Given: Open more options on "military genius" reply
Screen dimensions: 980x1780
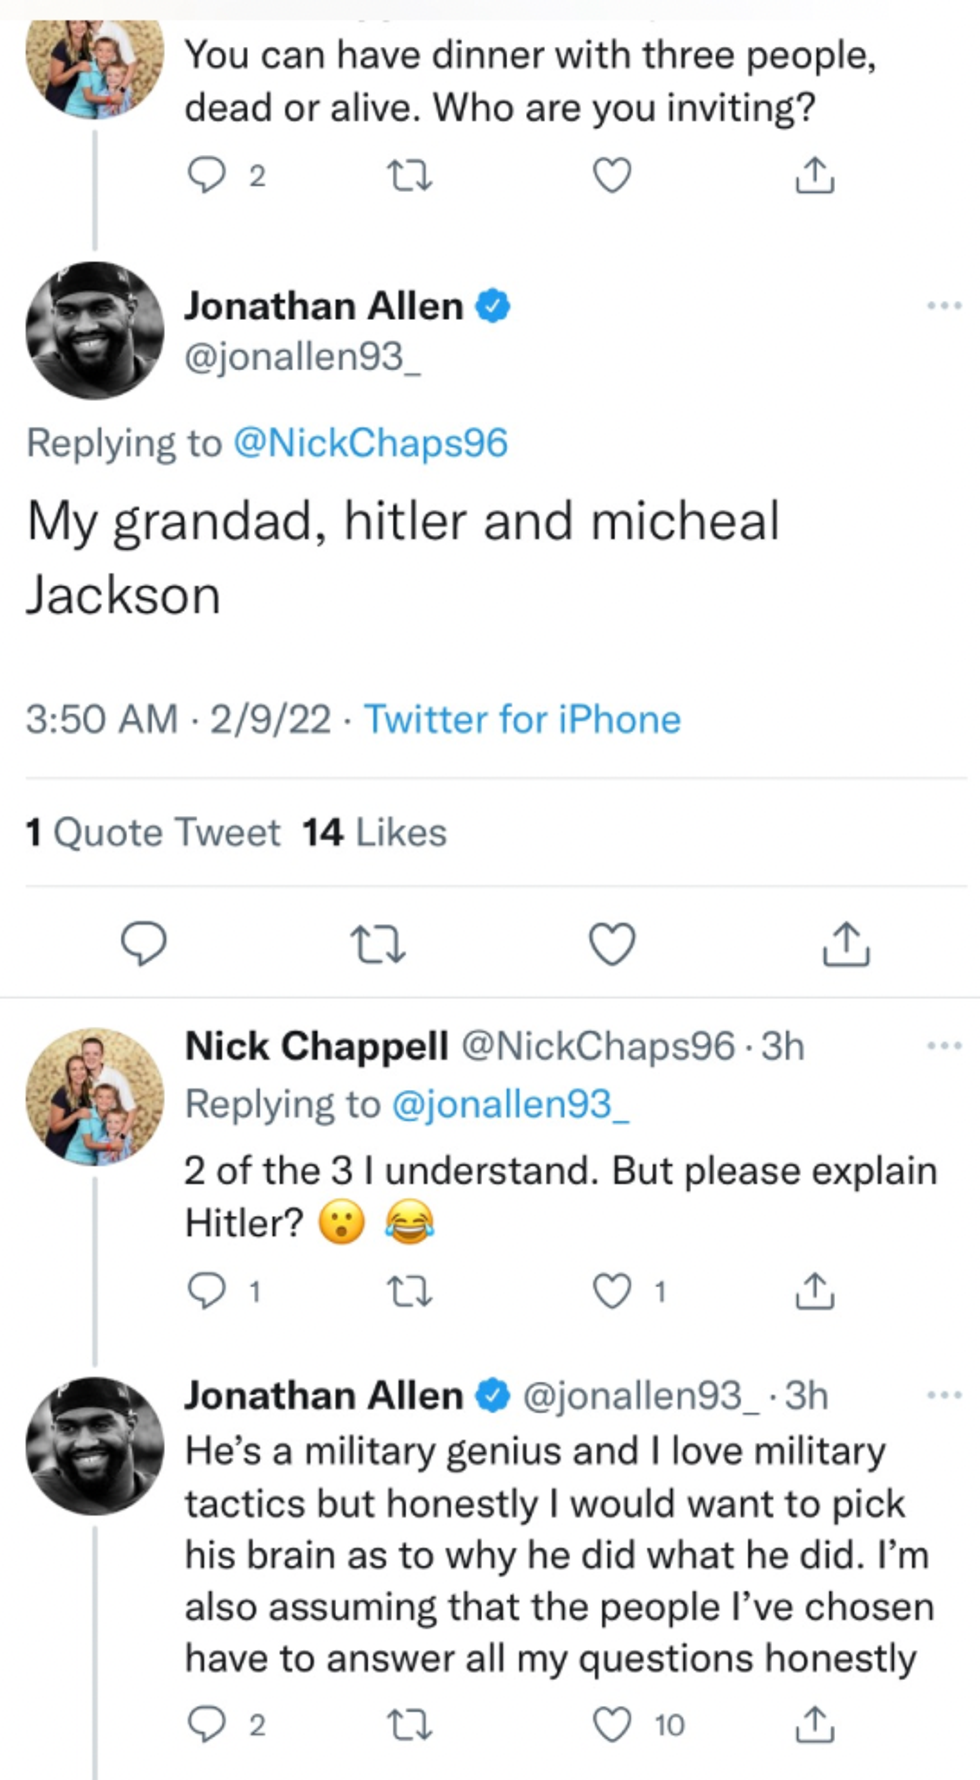Looking at the screenshot, I should point(944,1395).
